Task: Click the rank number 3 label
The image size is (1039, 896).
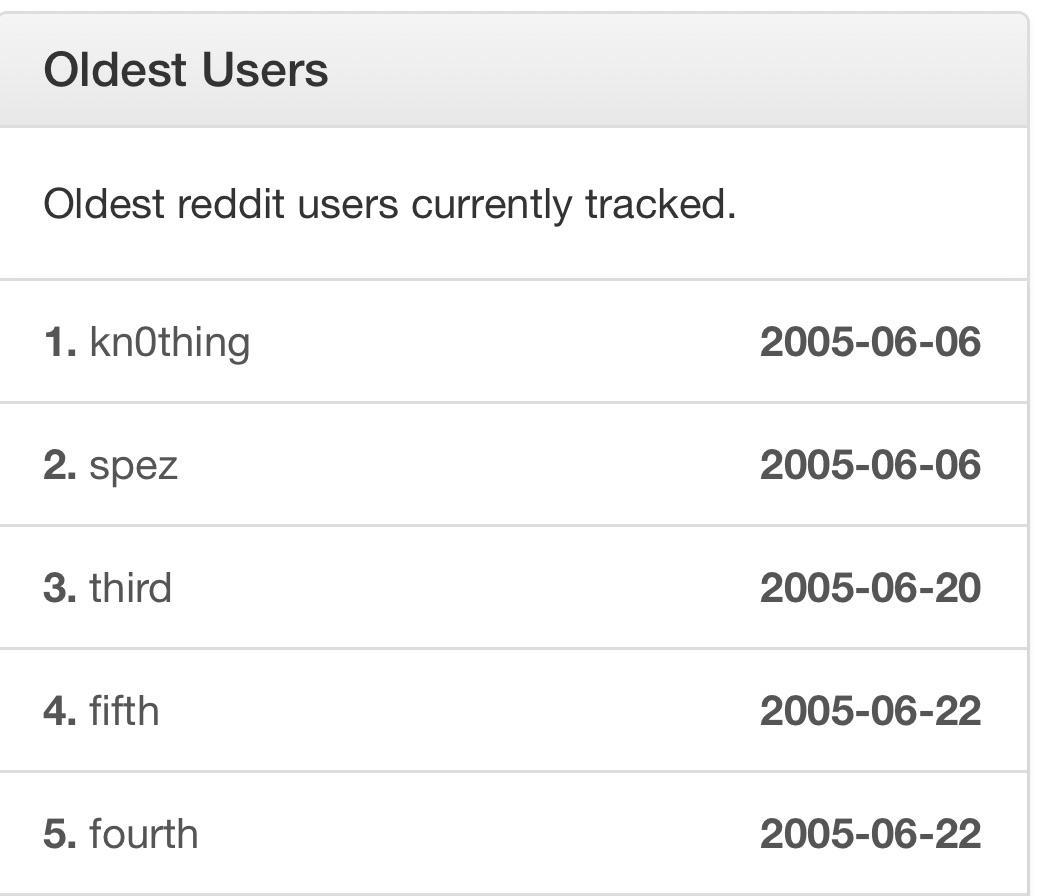Action: coord(60,588)
